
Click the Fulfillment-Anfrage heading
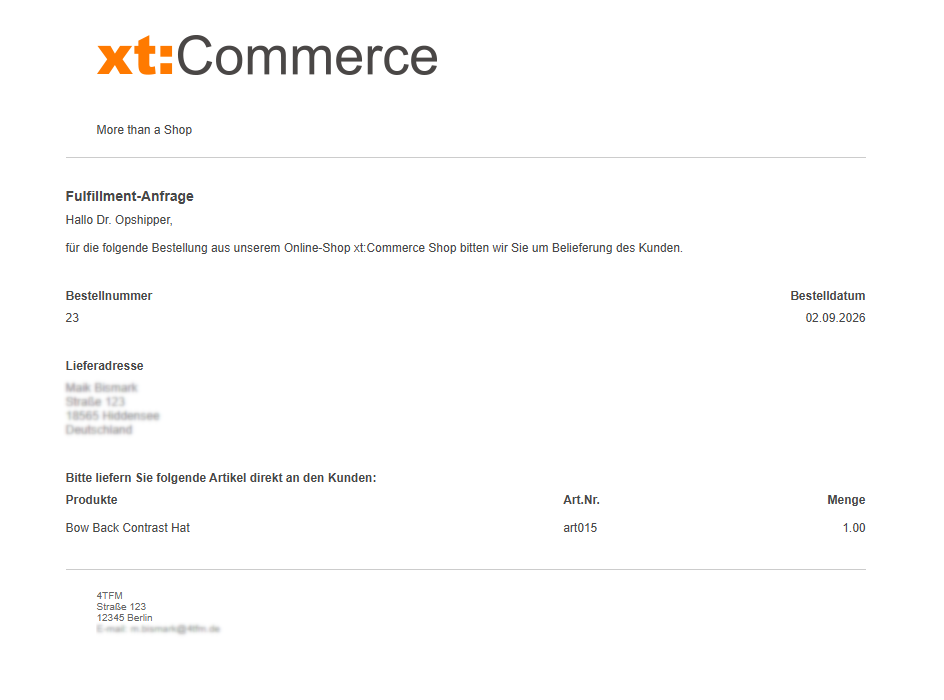[129, 196]
